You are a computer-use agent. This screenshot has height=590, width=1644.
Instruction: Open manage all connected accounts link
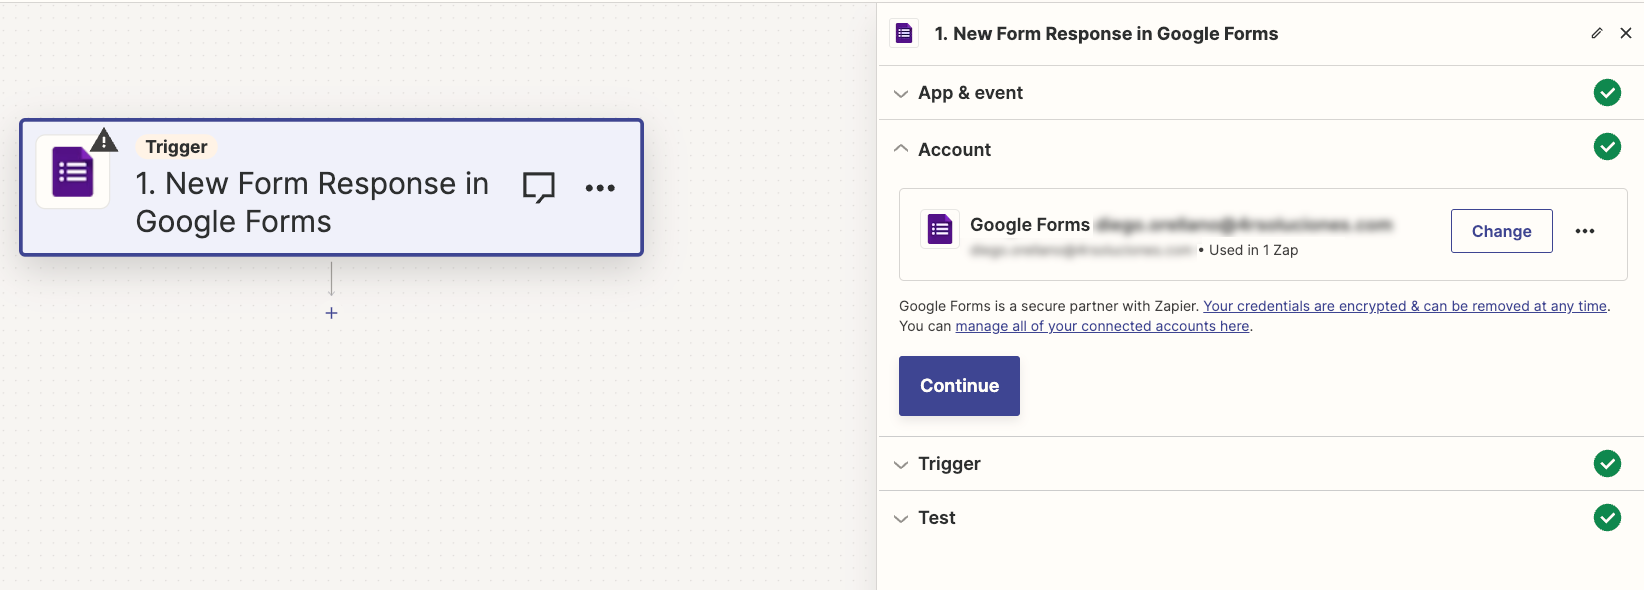pyautogui.click(x=1102, y=326)
